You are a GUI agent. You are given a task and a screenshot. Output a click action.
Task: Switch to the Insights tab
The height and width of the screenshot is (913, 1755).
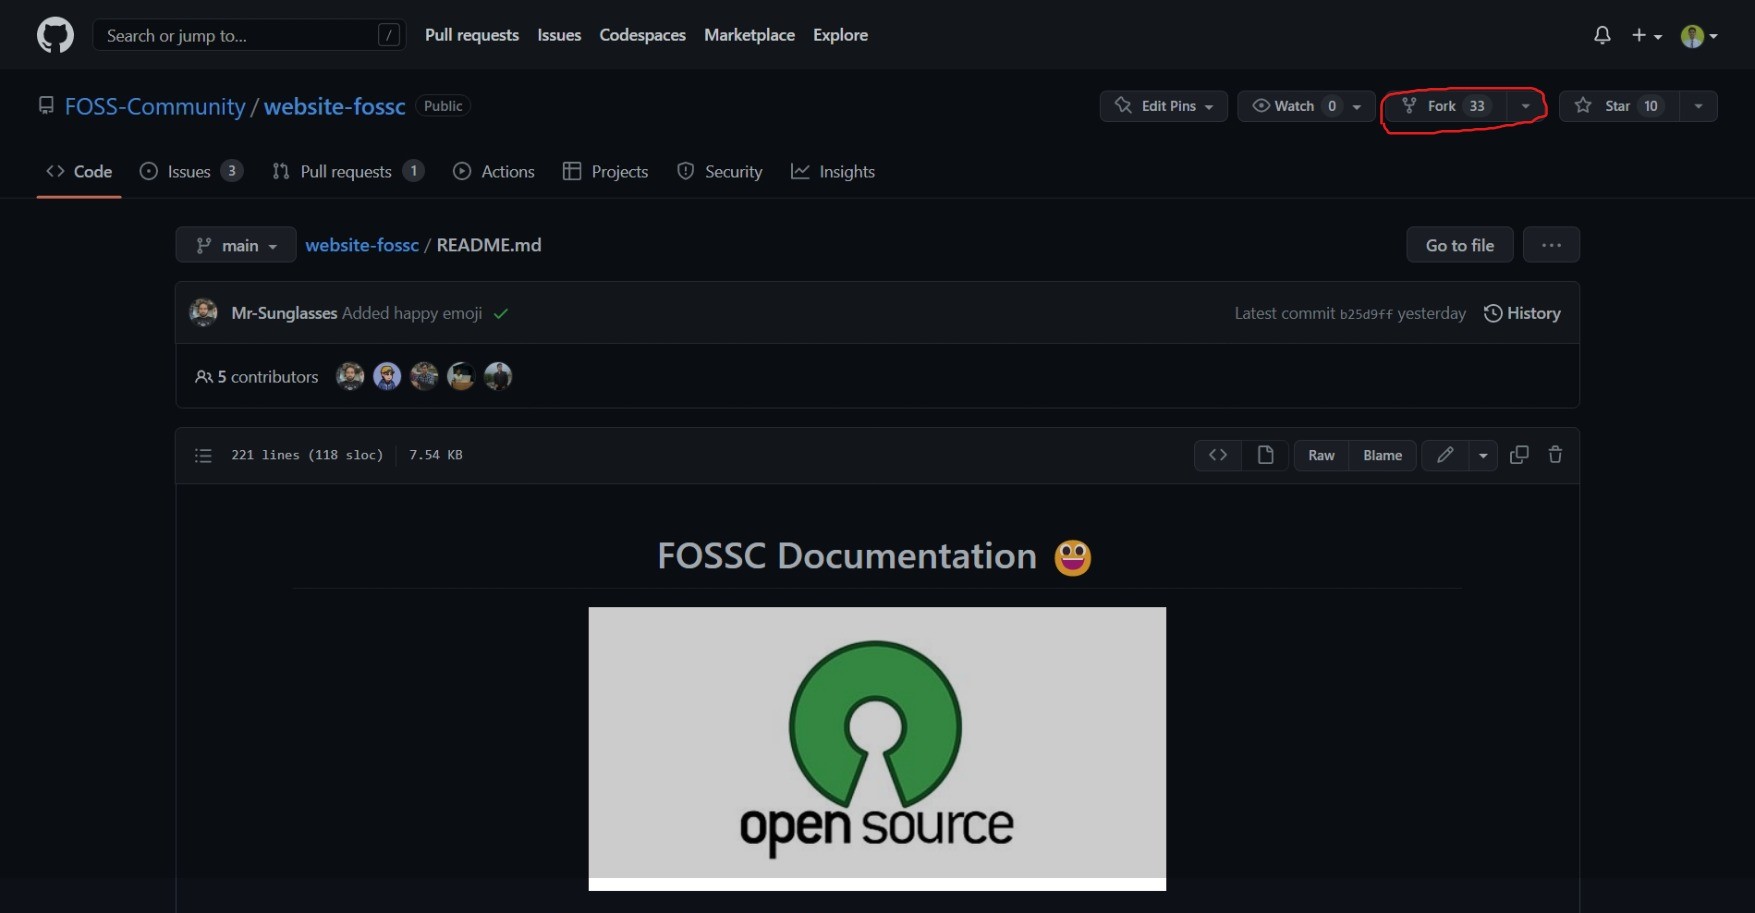[x=833, y=172]
